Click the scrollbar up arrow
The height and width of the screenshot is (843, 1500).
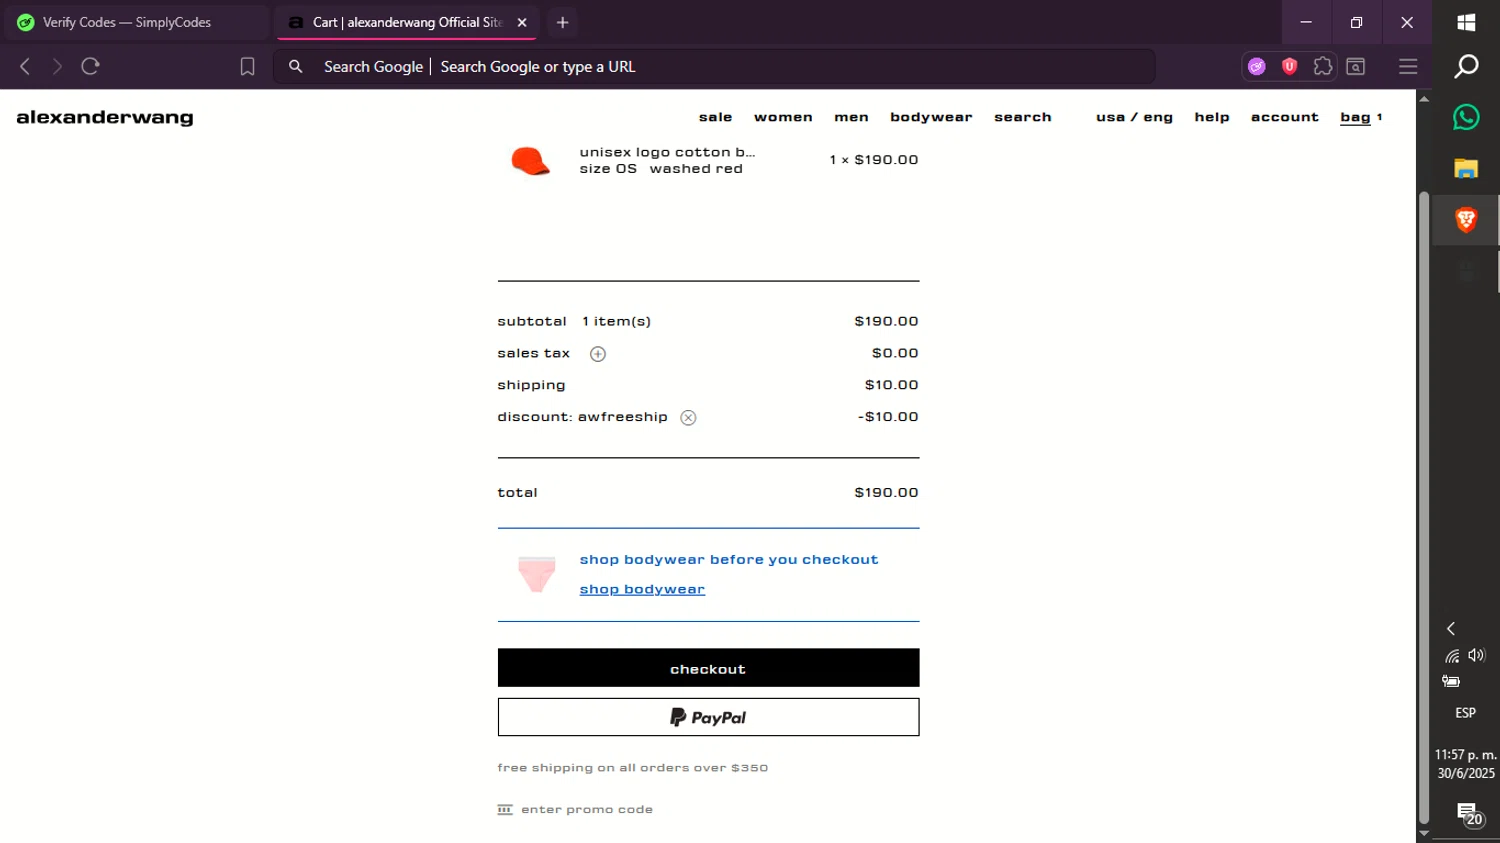pyautogui.click(x=1424, y=99)
